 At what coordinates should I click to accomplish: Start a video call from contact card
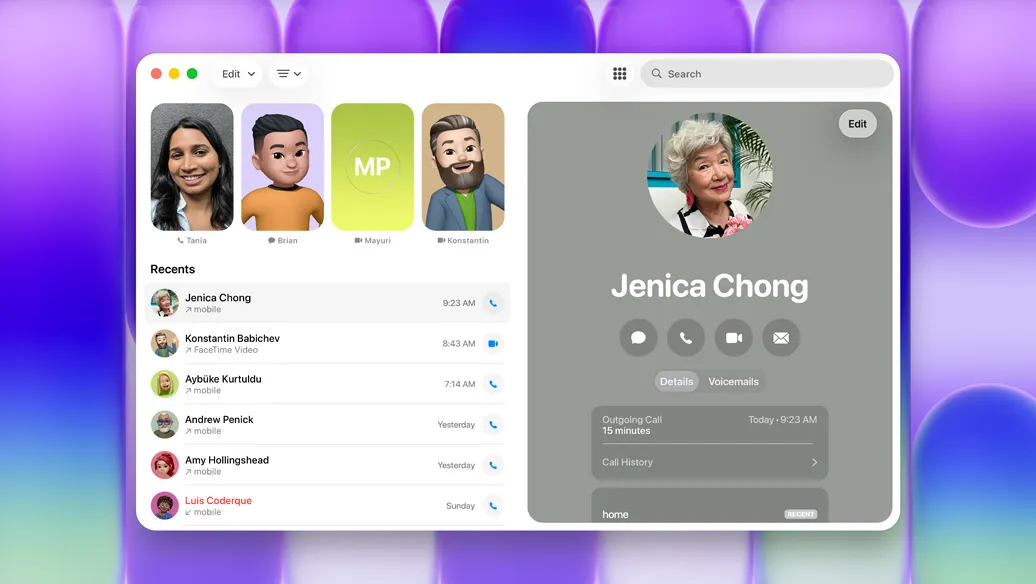(733, 338)
